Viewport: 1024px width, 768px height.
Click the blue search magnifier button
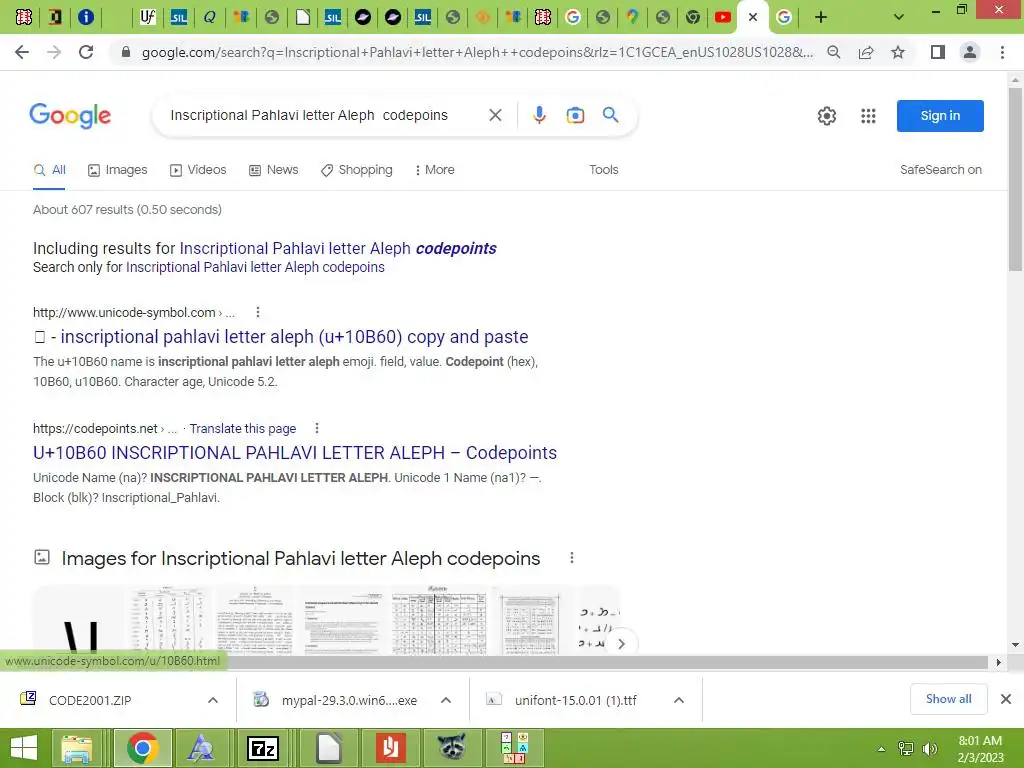tap(611, 115)
